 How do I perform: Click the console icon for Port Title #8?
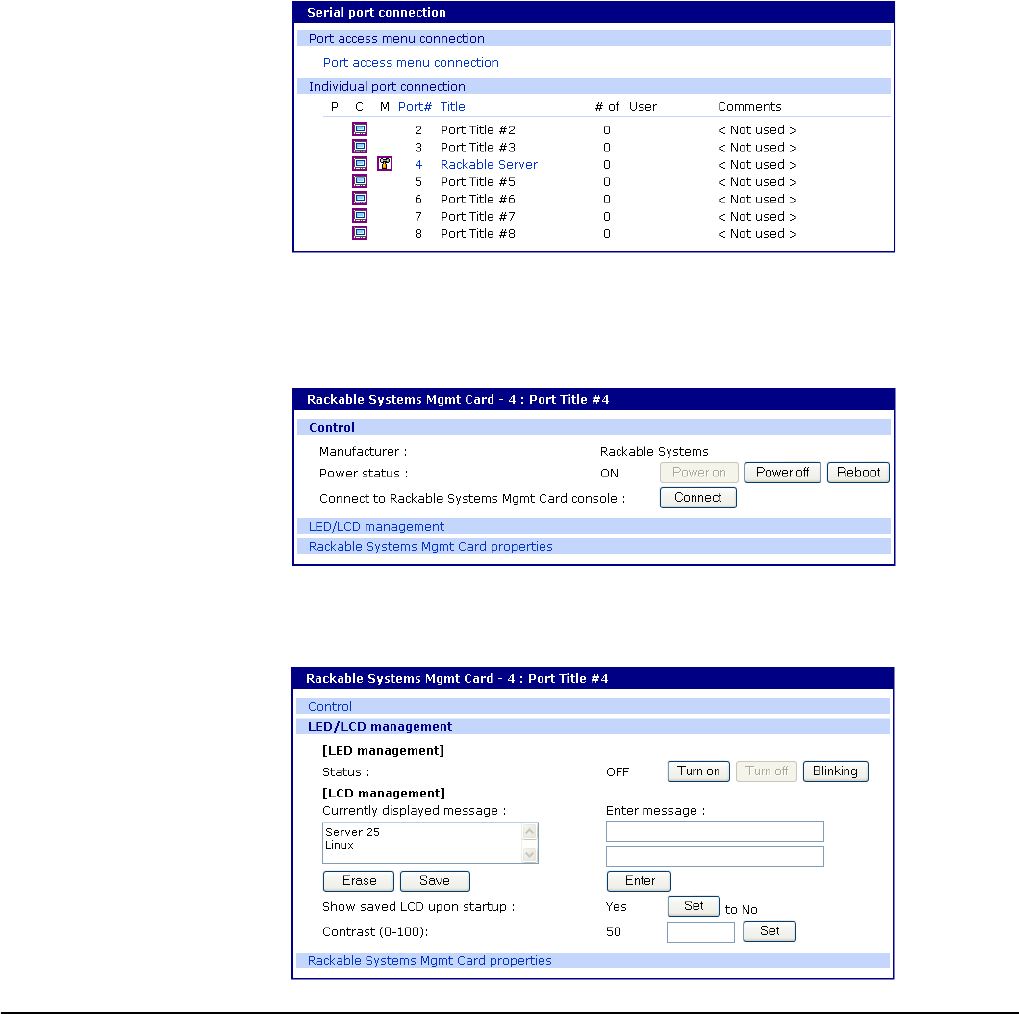pos(359,233)
